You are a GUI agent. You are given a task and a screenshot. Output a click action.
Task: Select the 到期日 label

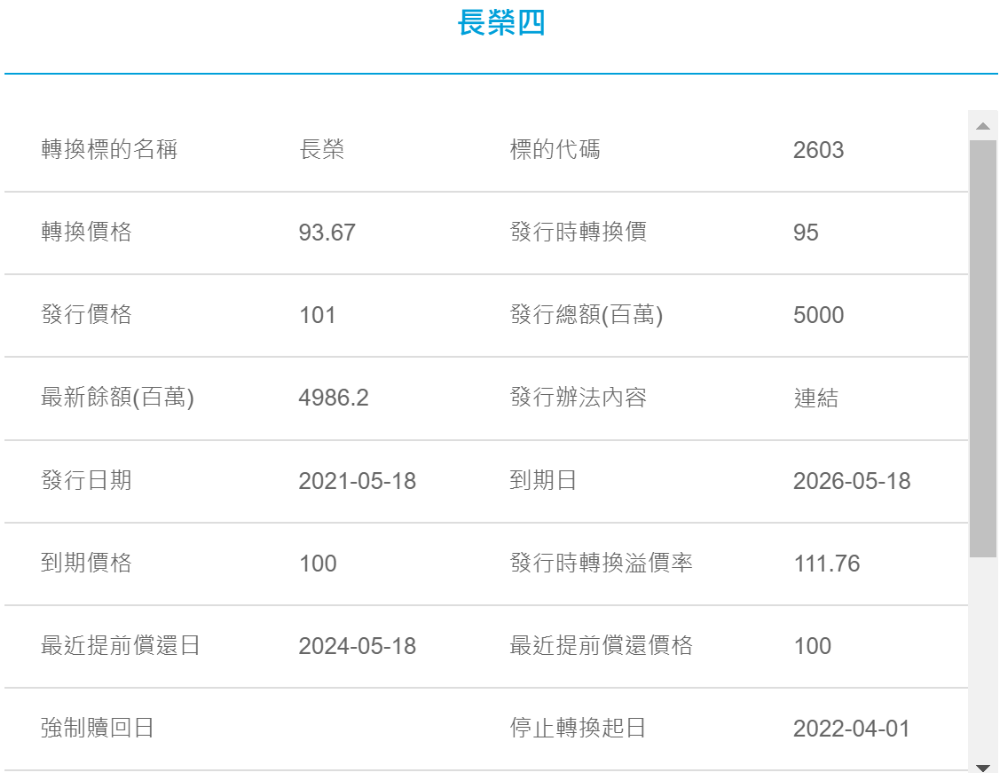pos(543,480)
